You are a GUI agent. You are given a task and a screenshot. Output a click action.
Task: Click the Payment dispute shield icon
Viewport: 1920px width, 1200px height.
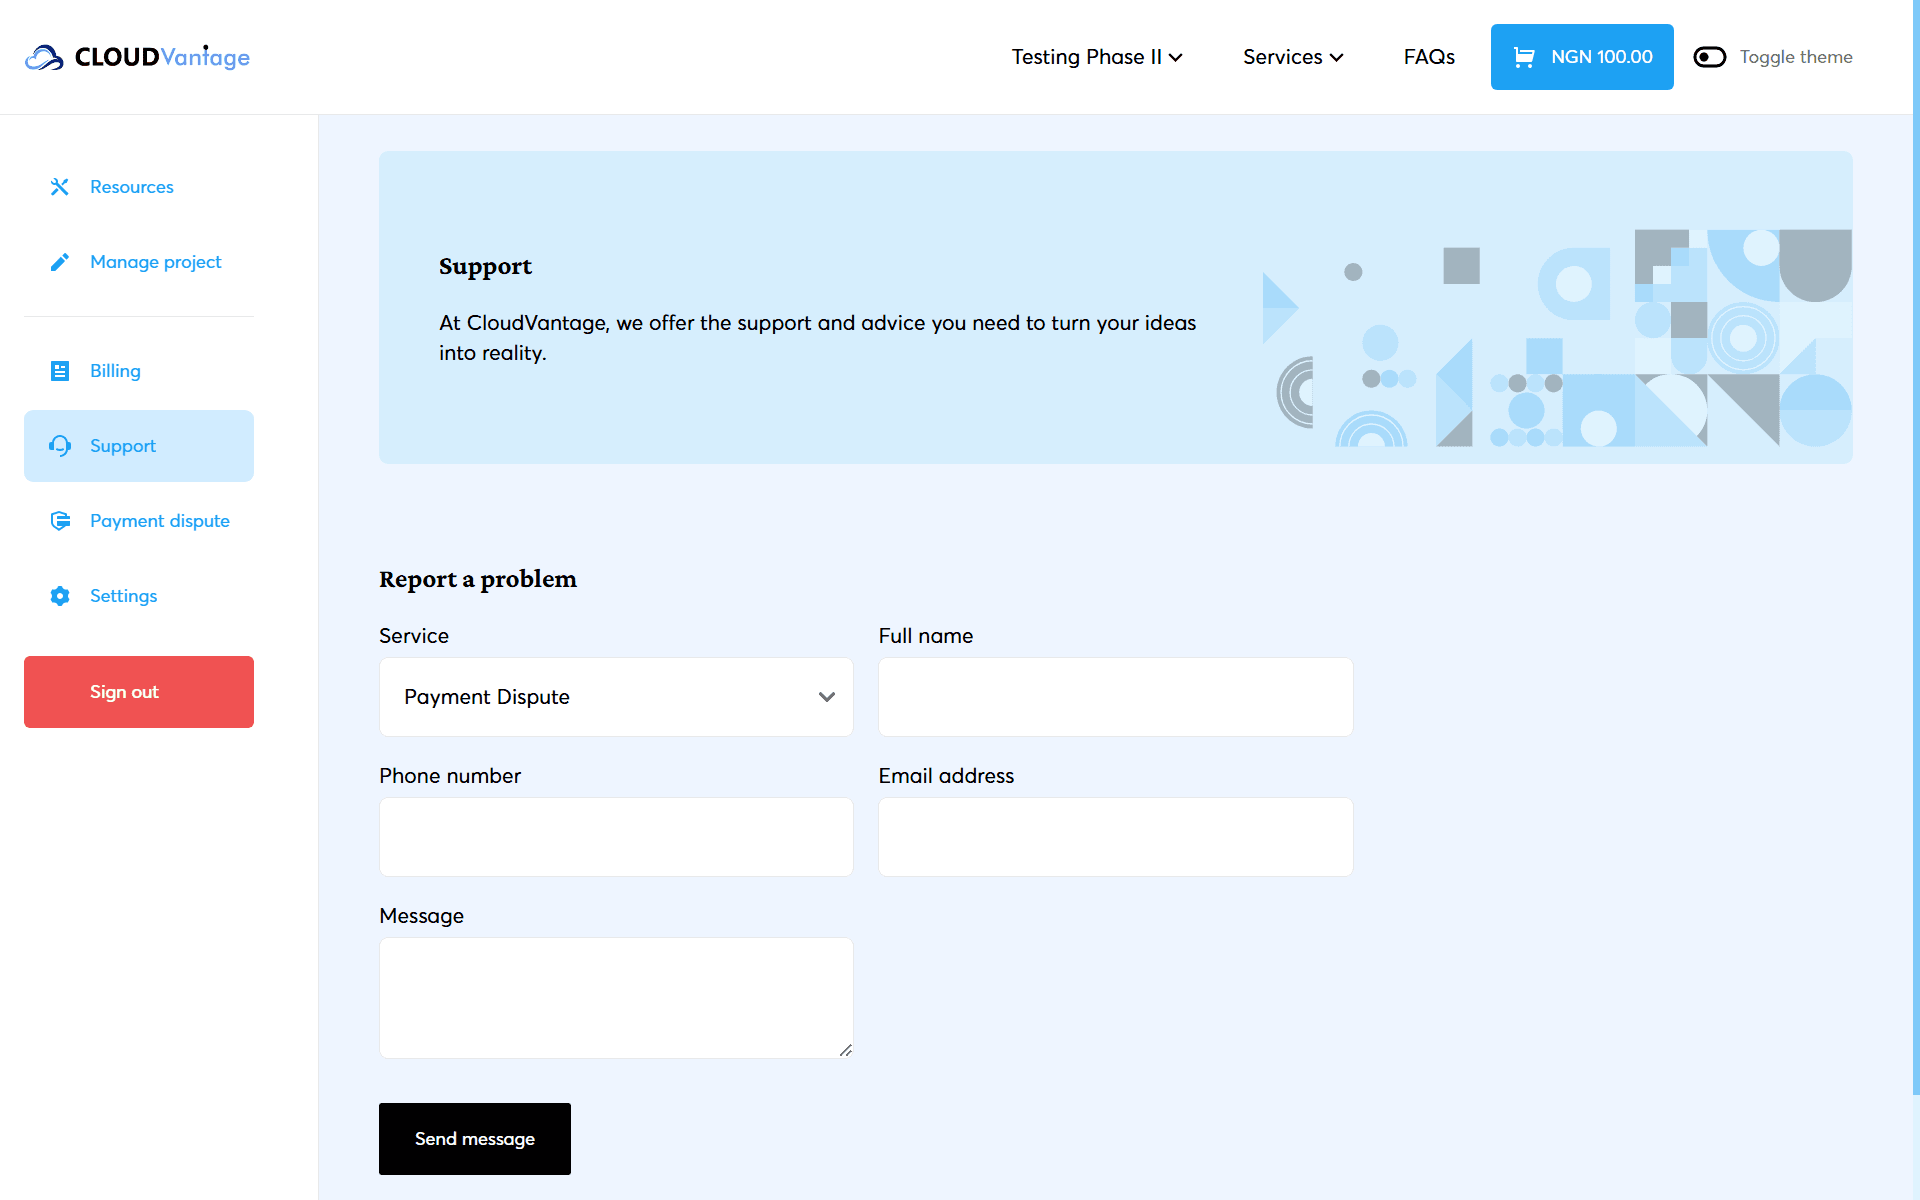pos(60,521)
